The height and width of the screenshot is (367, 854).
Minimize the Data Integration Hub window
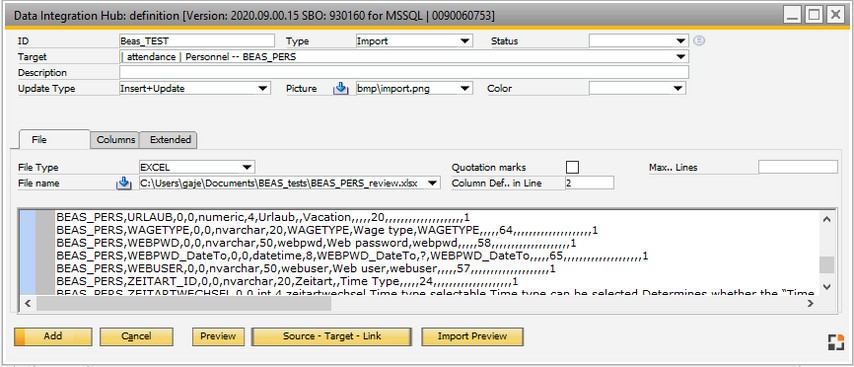coord(793,16)
